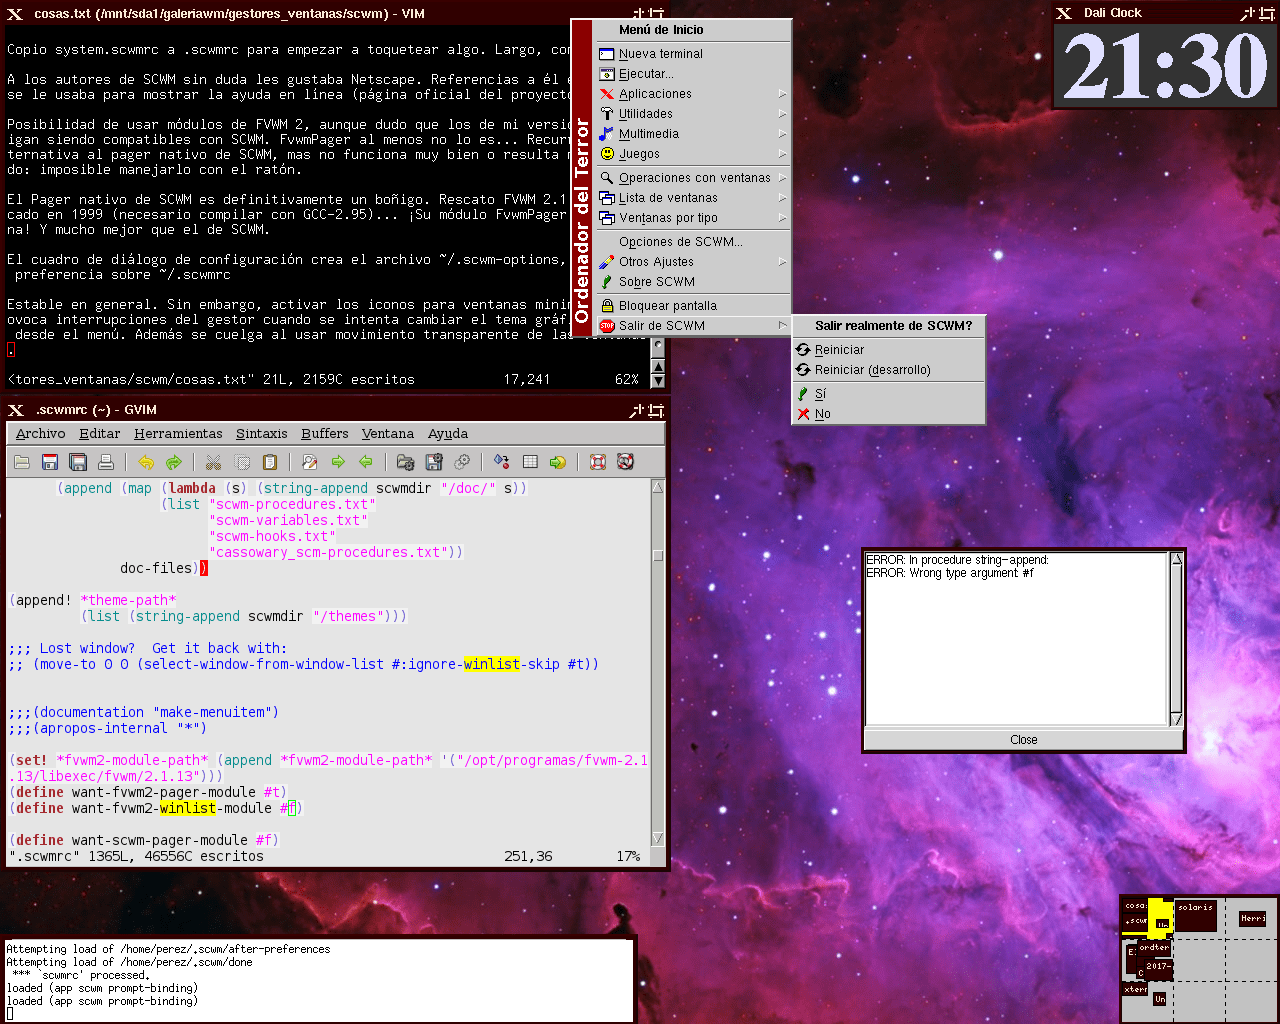Expand the Multimedia submenu
Screen dimensions: 1280x1024
click(x=693, y=134)
